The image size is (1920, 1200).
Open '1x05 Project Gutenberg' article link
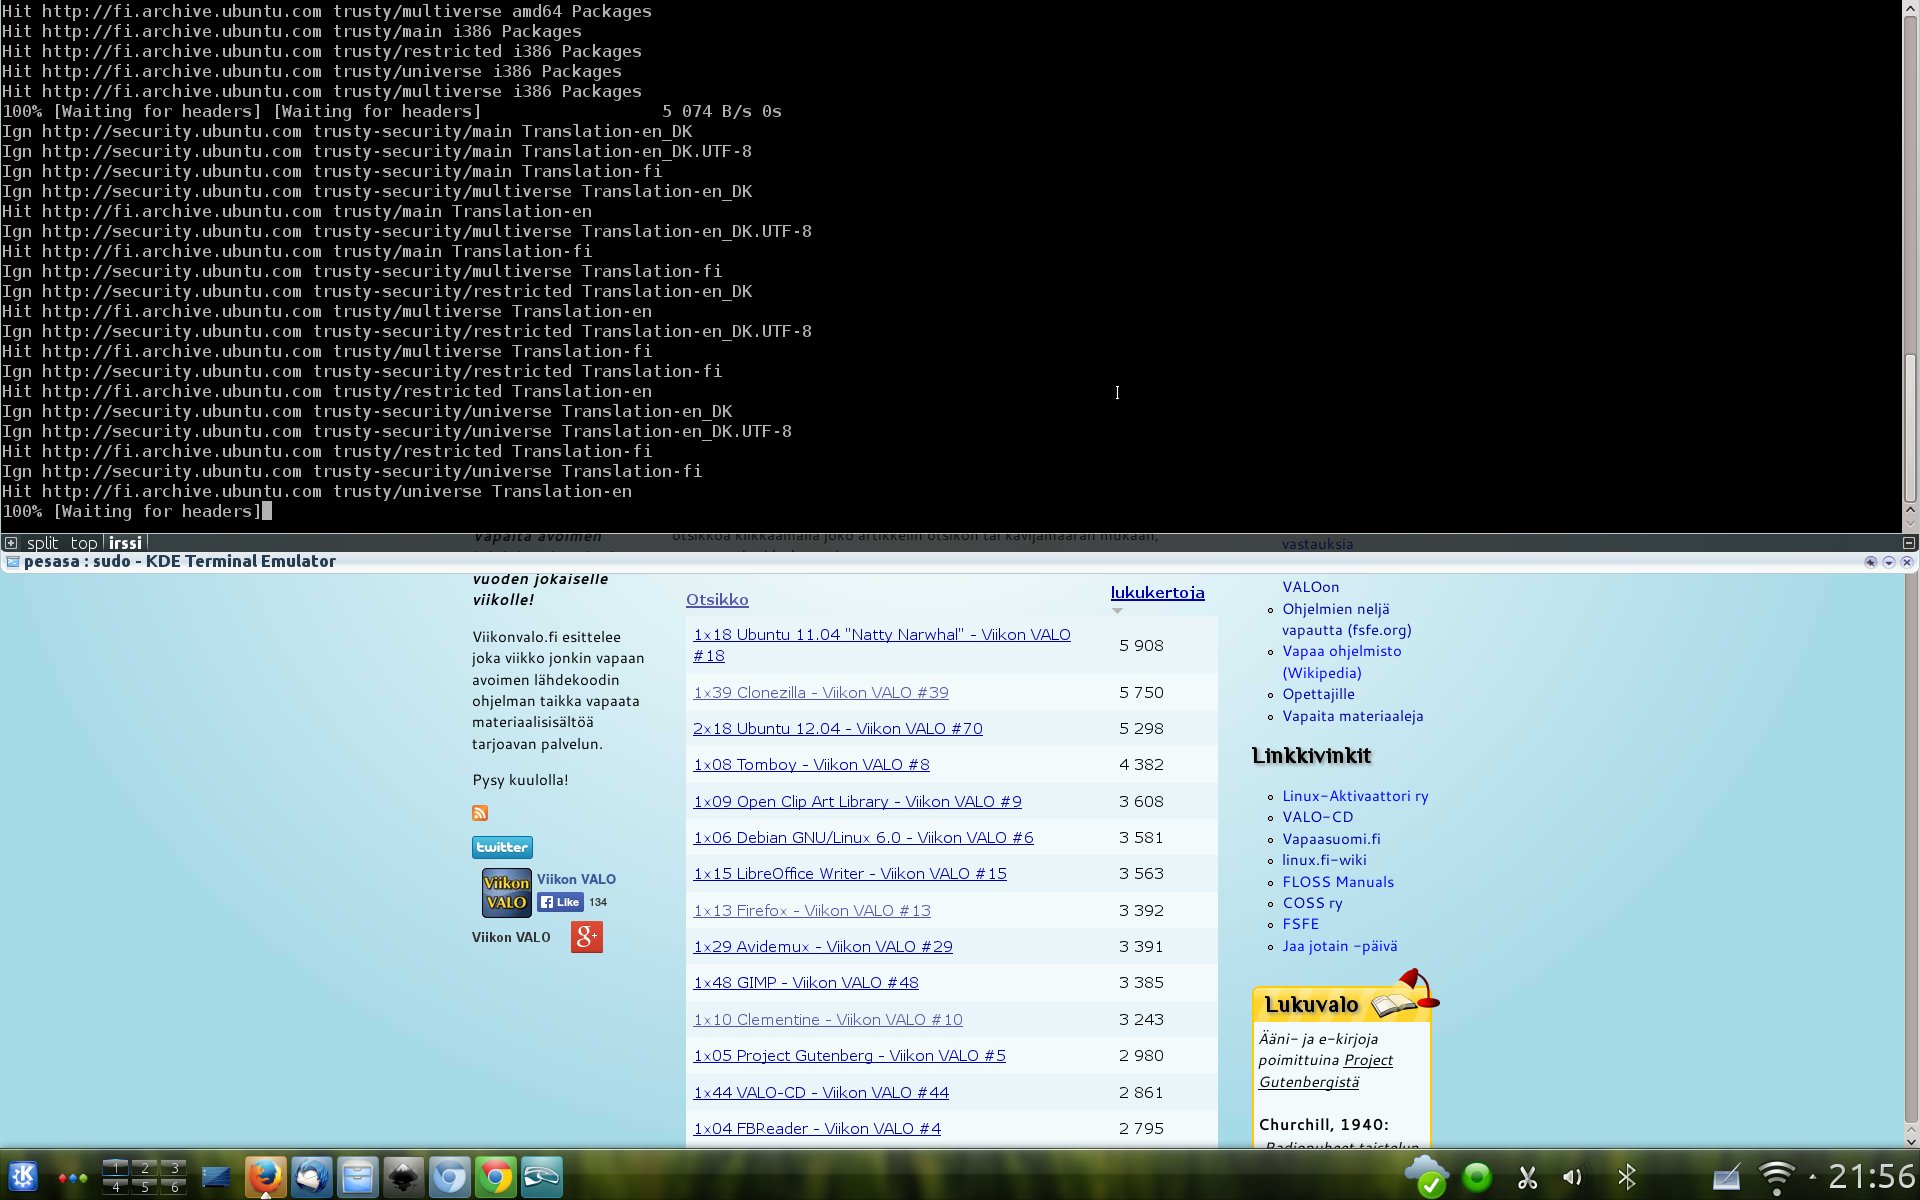point(849,1056)
